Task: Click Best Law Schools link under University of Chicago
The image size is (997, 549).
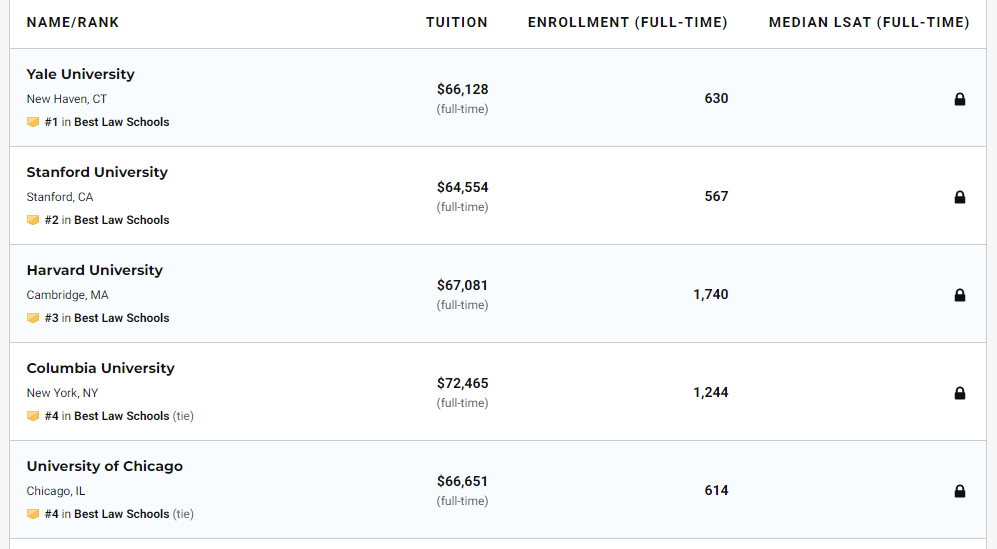Action: tap(121, 514)
